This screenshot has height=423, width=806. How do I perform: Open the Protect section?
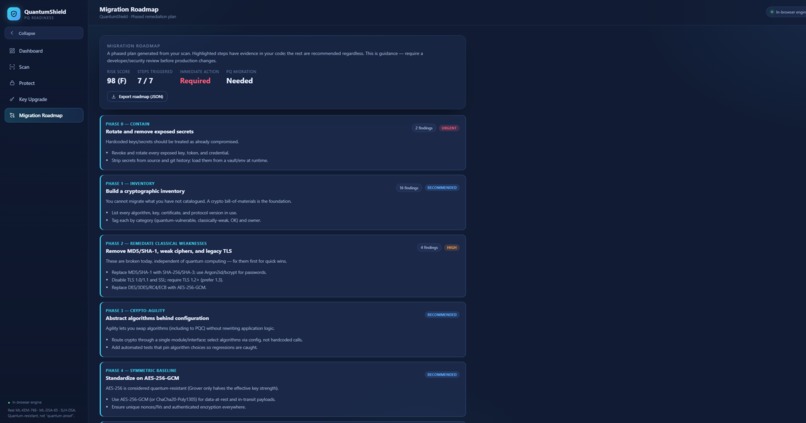click(x=44, y=83)
